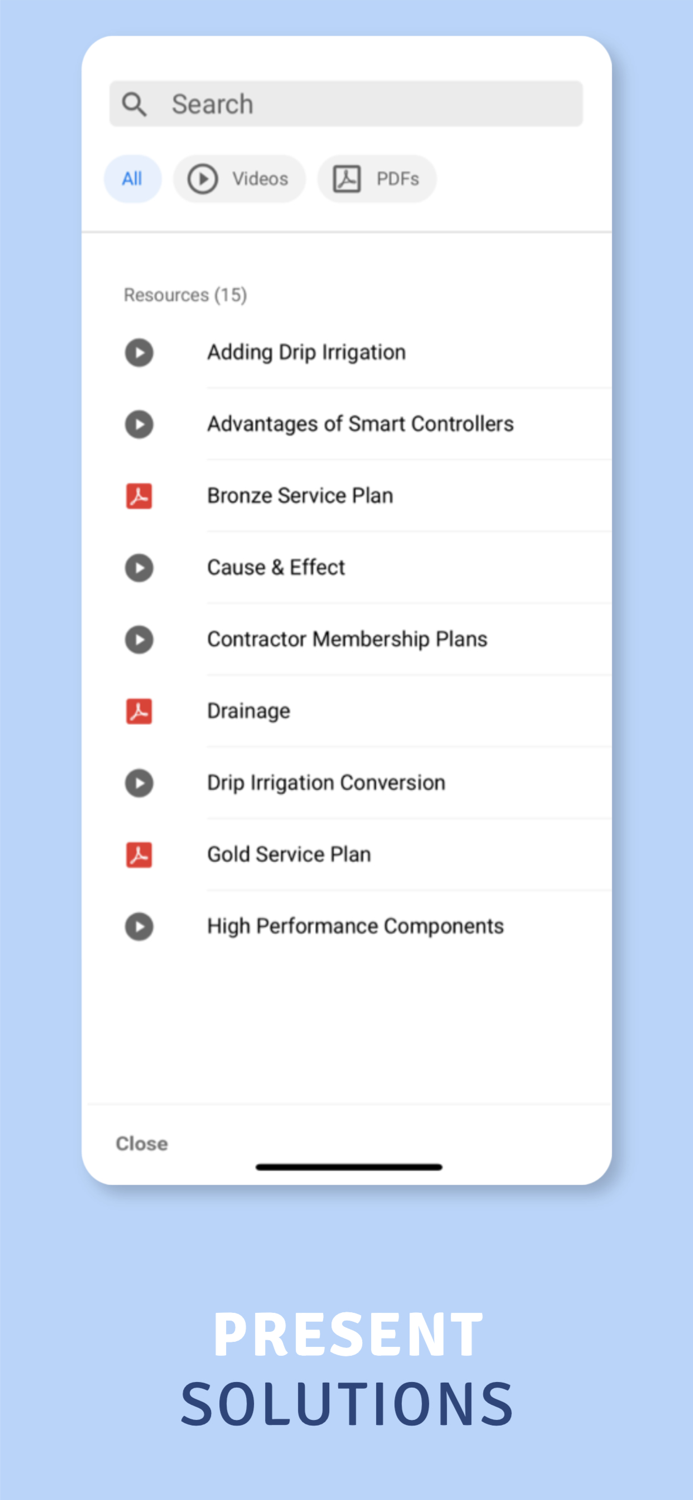
Task: Click the play icon beside Cause & Effect
Action: pyautogui.click(x=139, y=567)
